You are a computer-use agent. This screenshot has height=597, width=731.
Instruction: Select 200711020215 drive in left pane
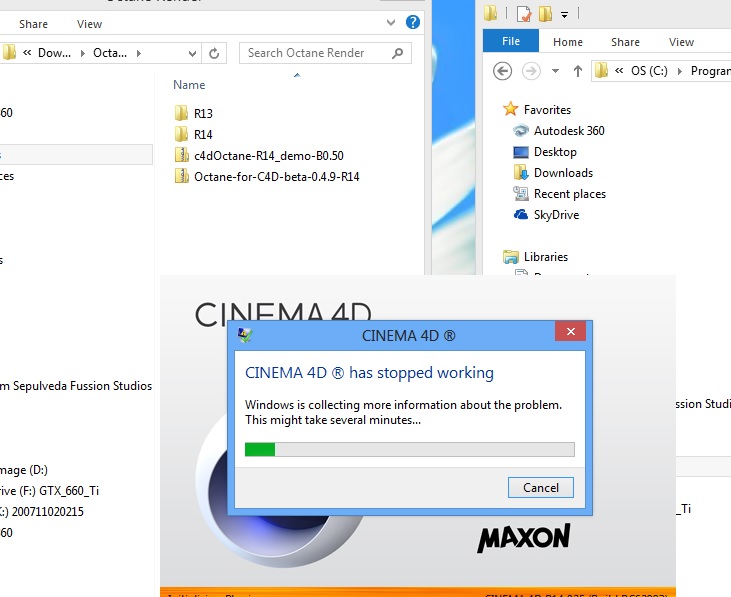[x=42, y=512]
